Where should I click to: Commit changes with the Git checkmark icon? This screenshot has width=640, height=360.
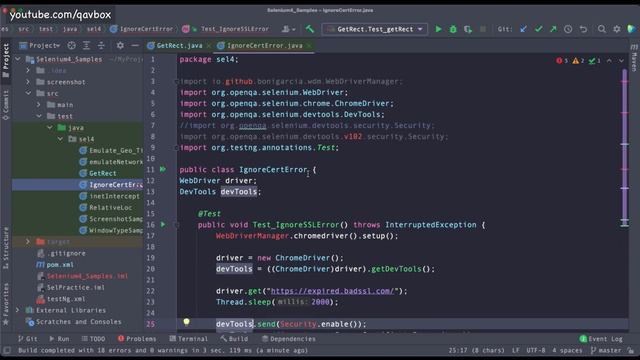[538, 29]
